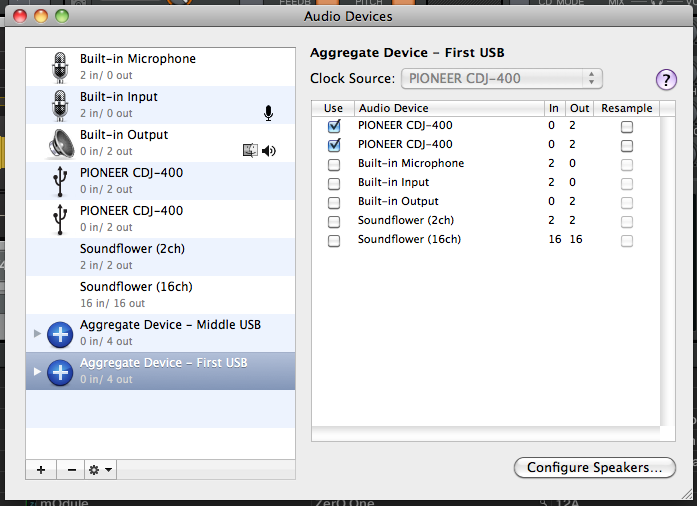Click the Built-in Microphone device icon

tap(61, 68)
